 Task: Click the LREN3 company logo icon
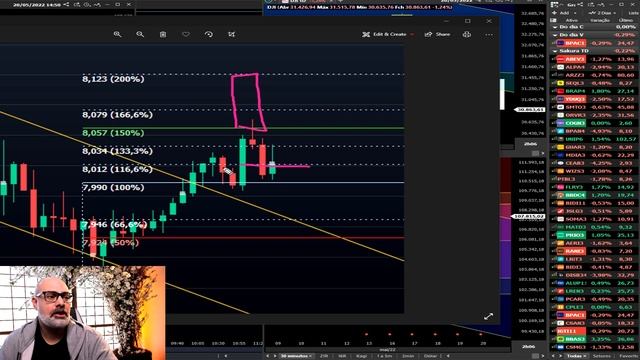tap(560, 291)
